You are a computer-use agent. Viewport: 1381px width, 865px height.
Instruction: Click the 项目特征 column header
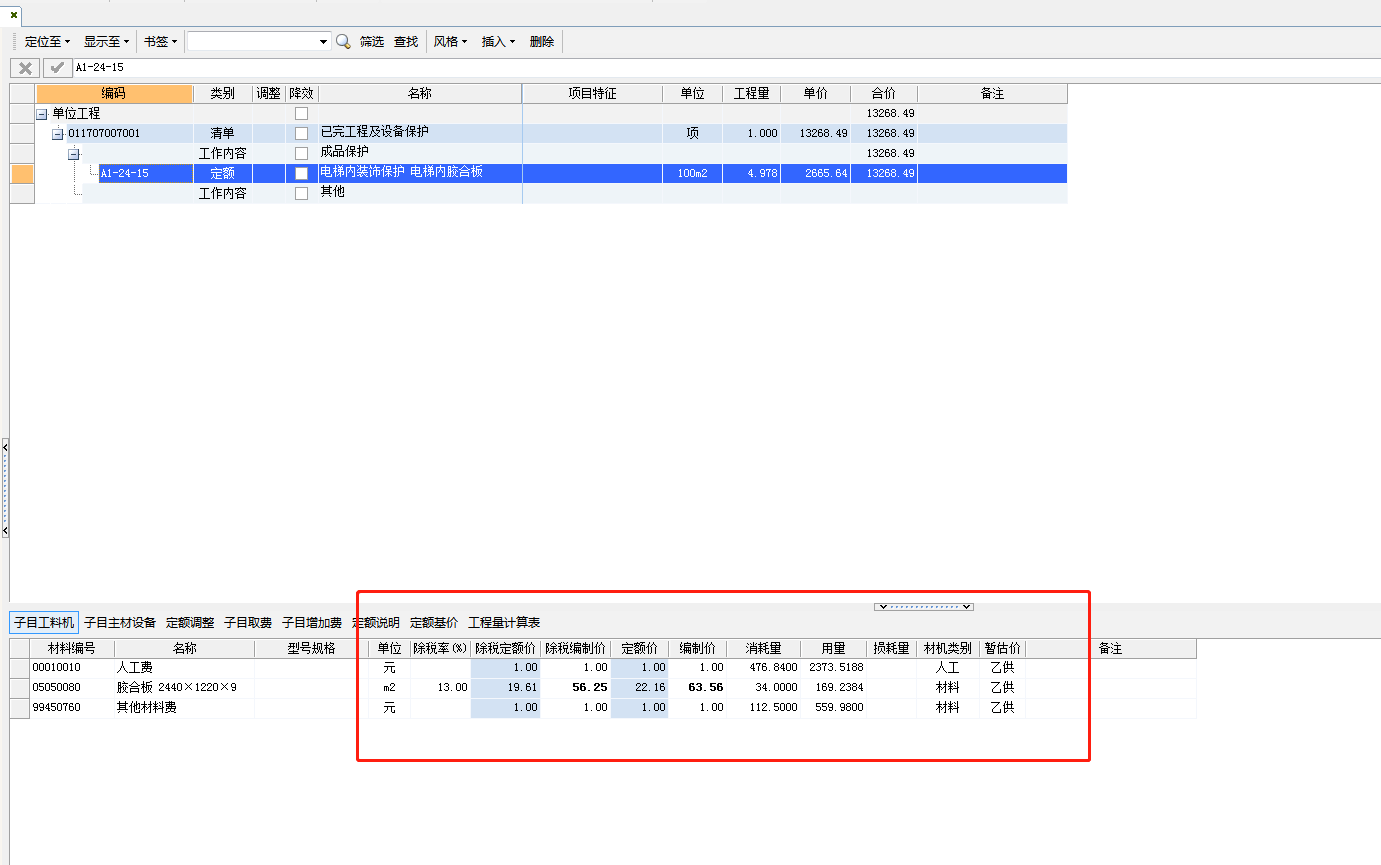pyautogui.click(x=592, y=94)
